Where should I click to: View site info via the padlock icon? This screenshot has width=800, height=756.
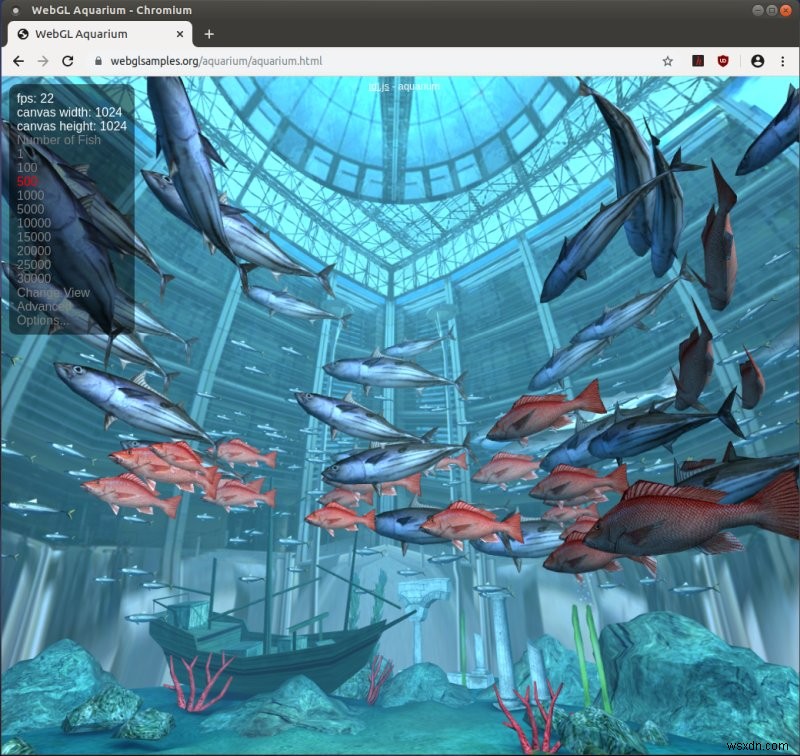[97, 61]
